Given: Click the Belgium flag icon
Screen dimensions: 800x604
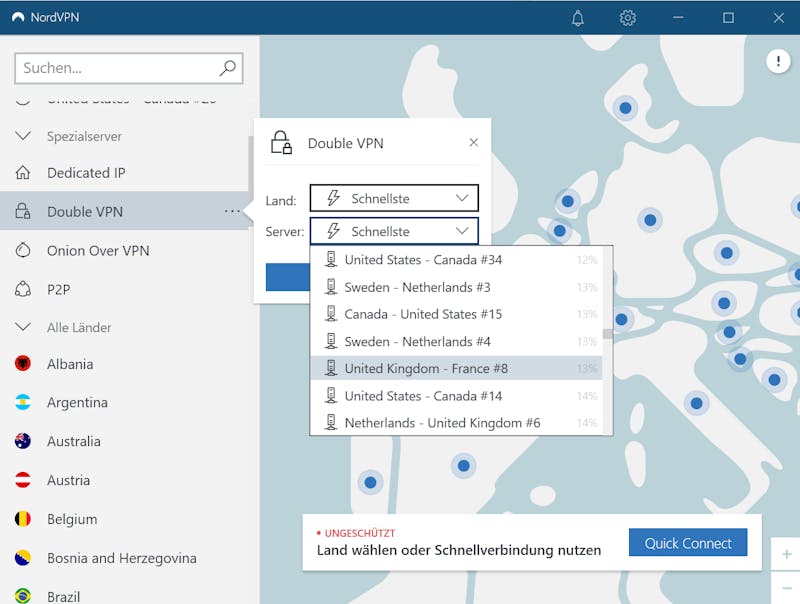Looking at the screenshot, I should [x=23, y=519].
